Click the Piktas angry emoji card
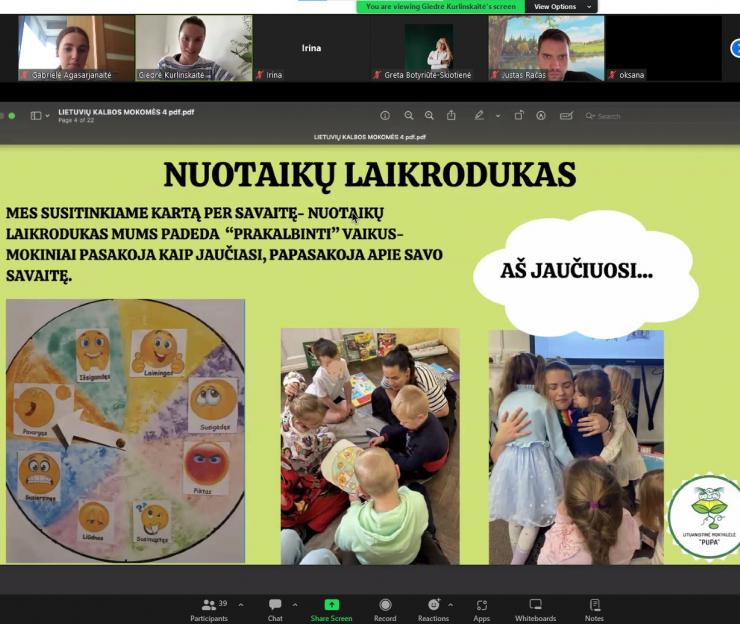The image size is (740, 624). pos(206,468)
